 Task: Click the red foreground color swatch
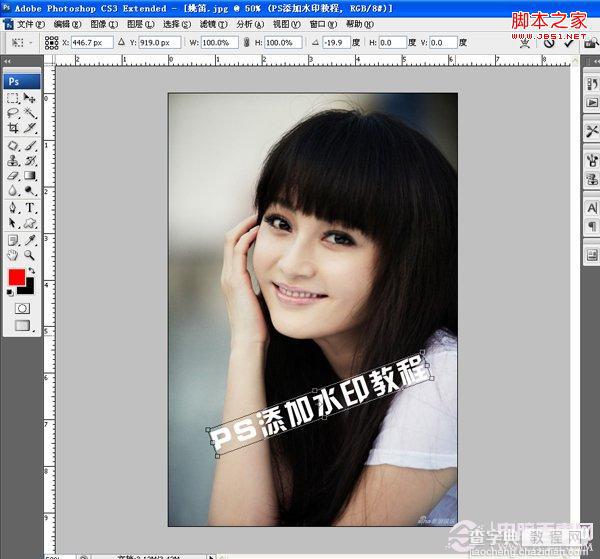pyautogui.click(x=17, y=277)
